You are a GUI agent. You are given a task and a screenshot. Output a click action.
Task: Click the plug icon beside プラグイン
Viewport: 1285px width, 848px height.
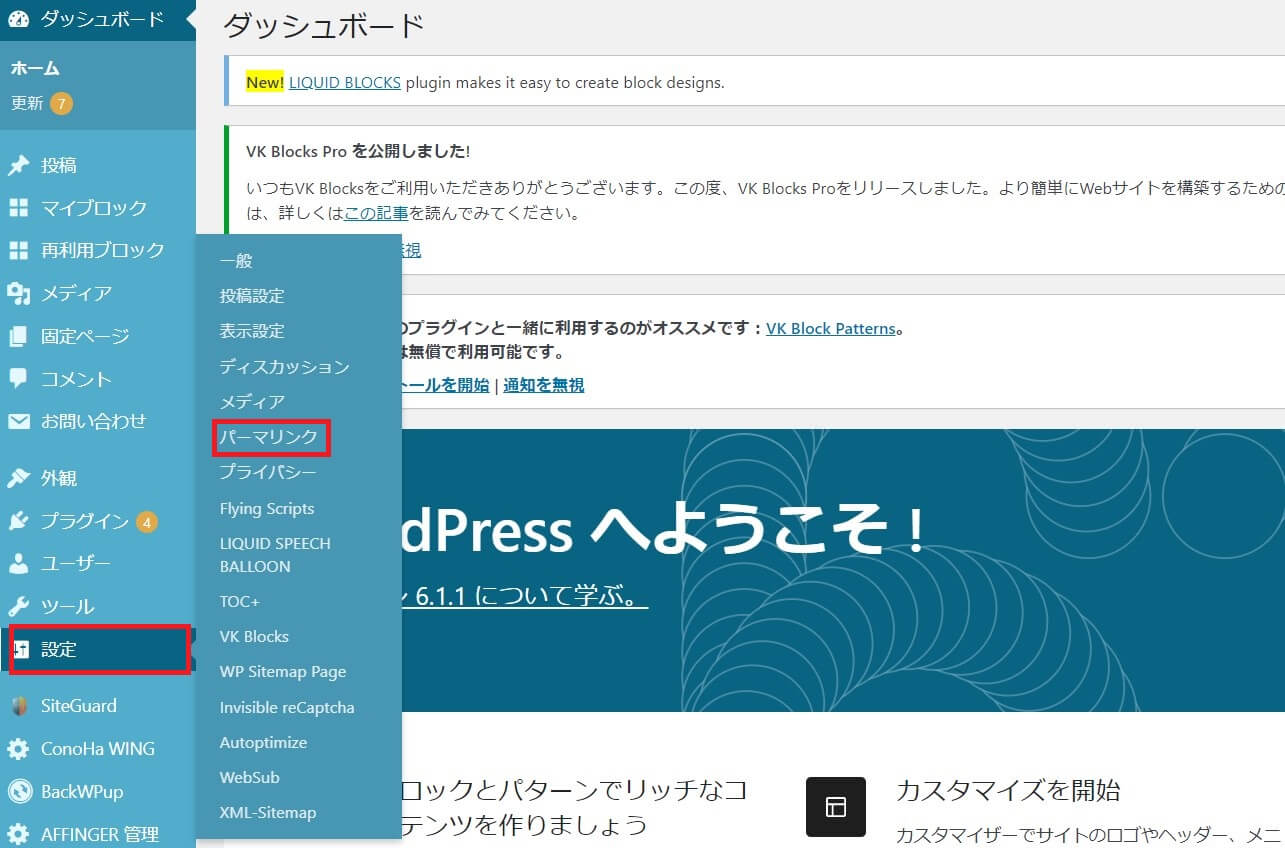pyautogui.click(x=18, y=521)
